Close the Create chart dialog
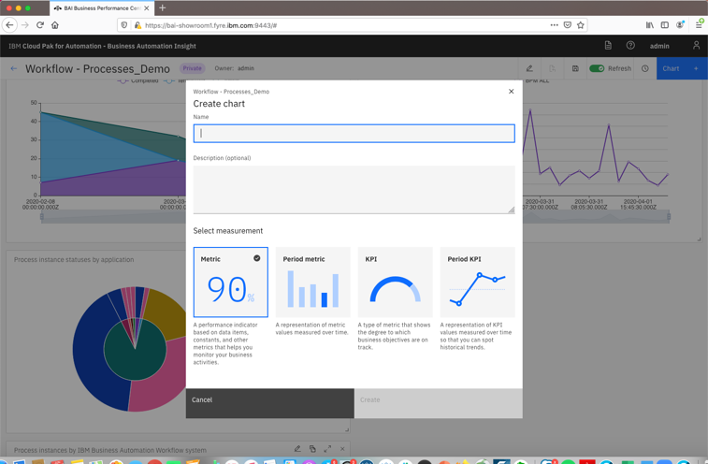 click(x=511, y=92)
